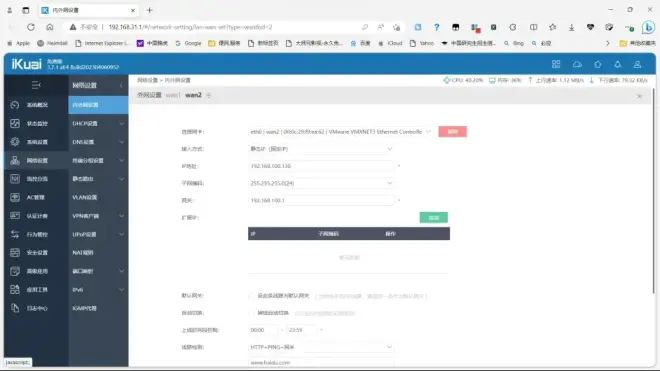
Task: Open browser split screen icon
Action: click(x=533, y=27)
